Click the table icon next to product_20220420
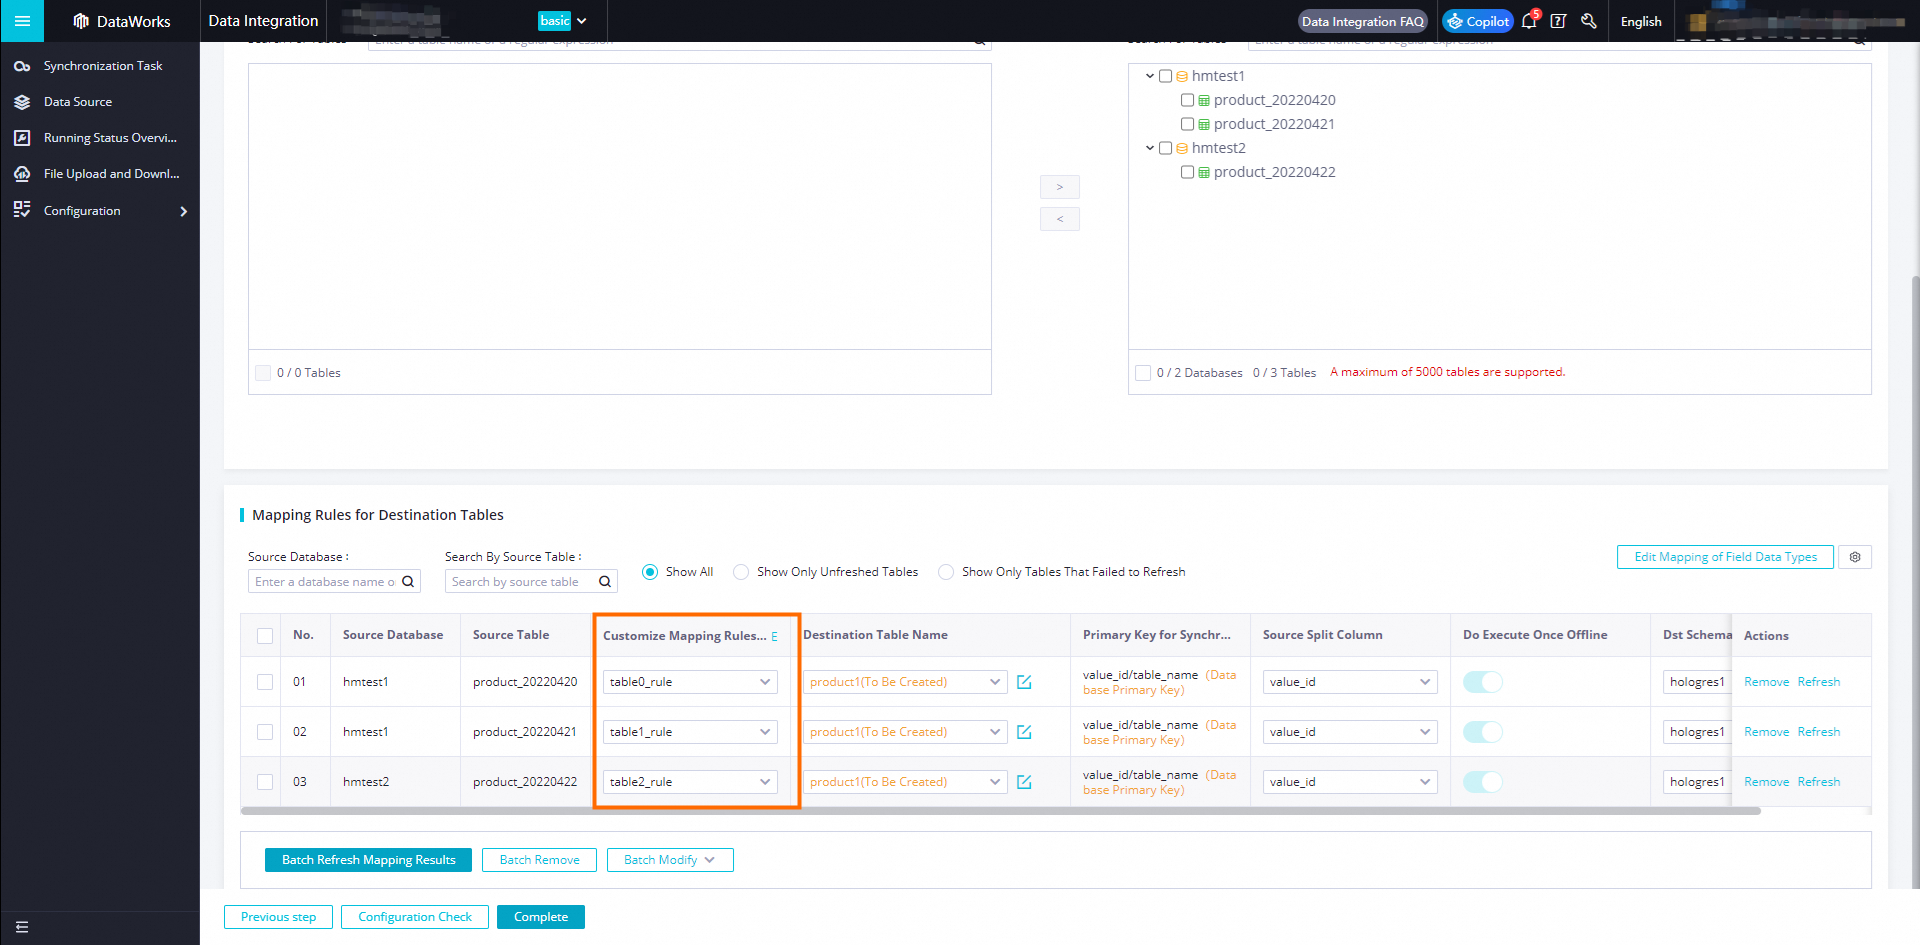 (1204, 100)
